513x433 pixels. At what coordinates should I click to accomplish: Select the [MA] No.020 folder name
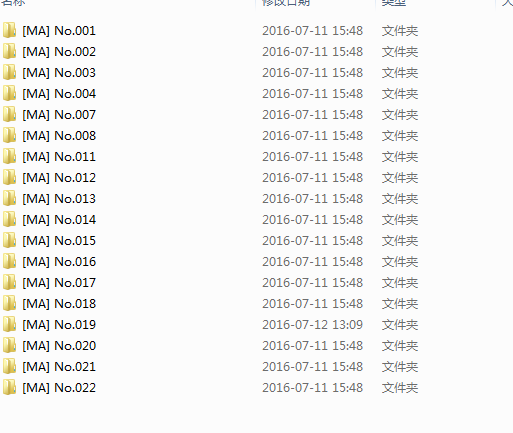pos(59,346)
